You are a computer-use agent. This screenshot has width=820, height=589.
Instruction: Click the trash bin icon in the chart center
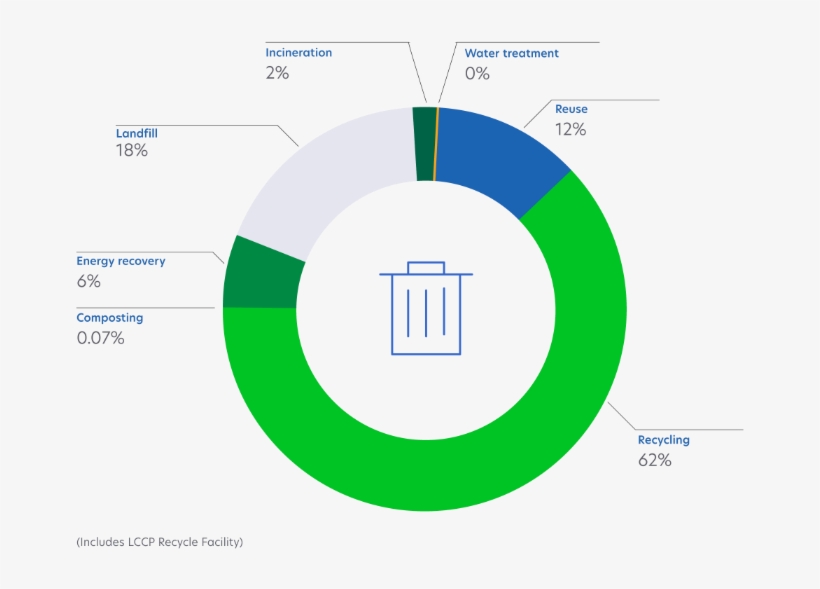(x=424, y=310)
